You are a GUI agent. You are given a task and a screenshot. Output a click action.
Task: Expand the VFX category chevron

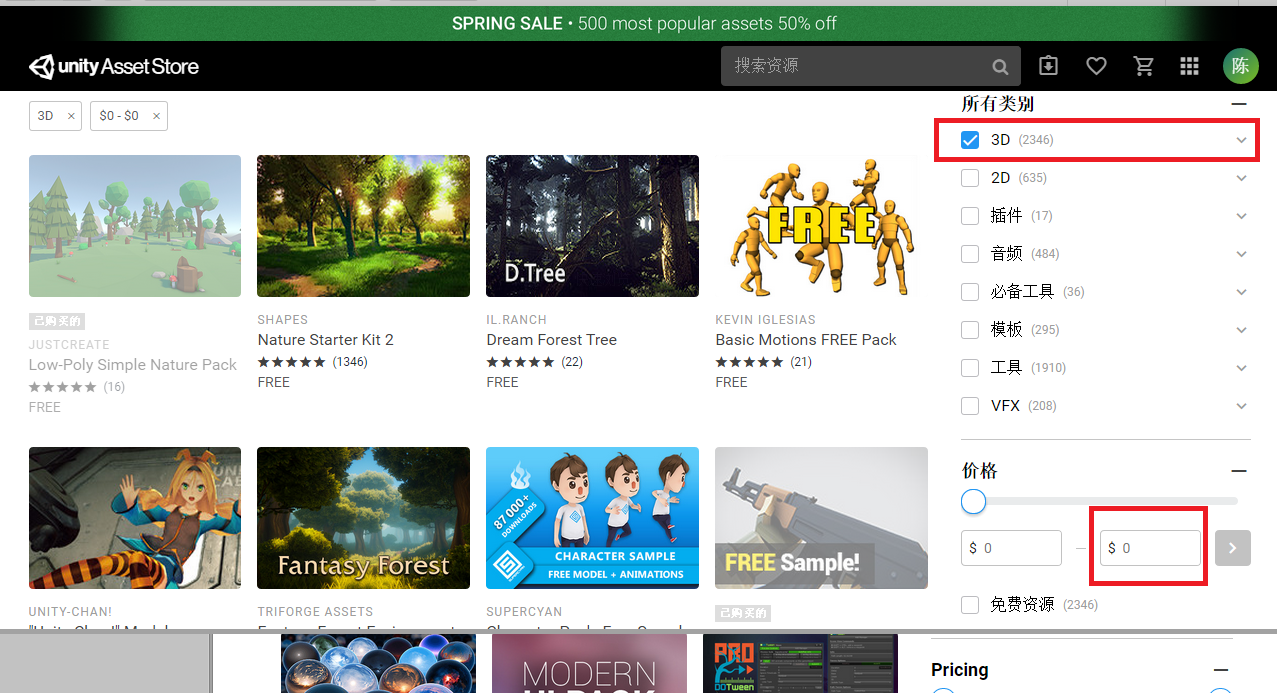coord(1241,406)
